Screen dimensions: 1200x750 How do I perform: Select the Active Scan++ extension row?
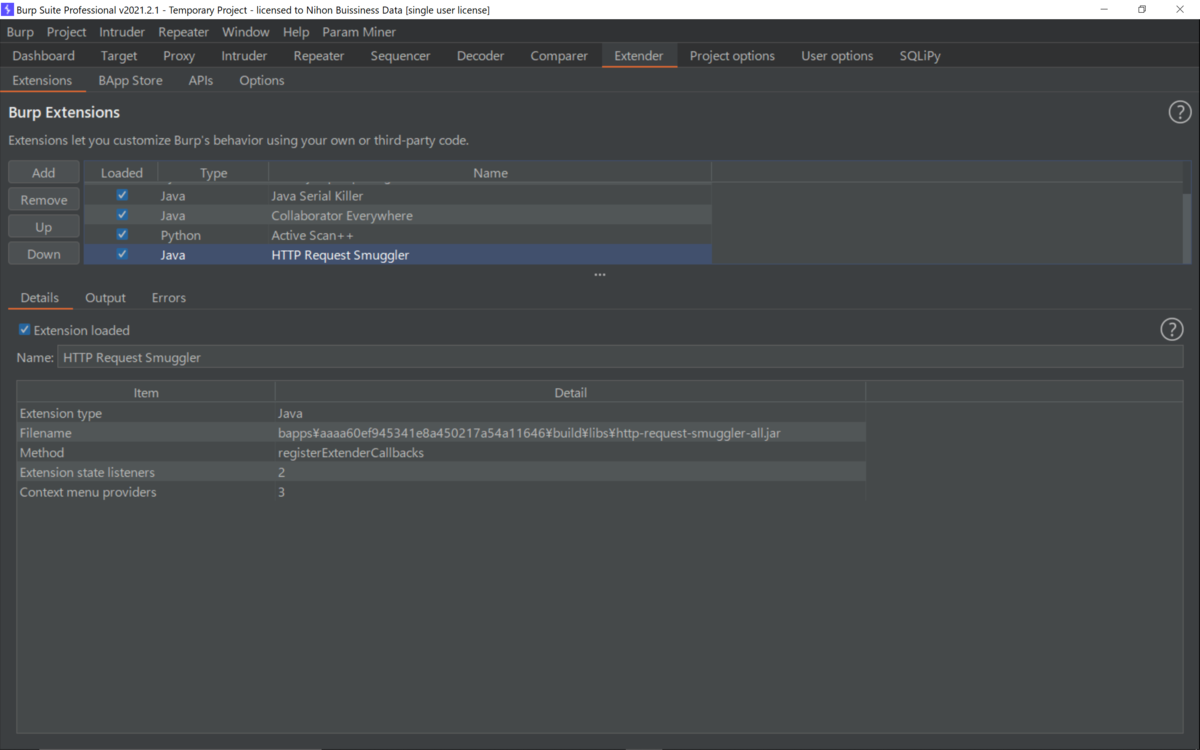(397, 235)
